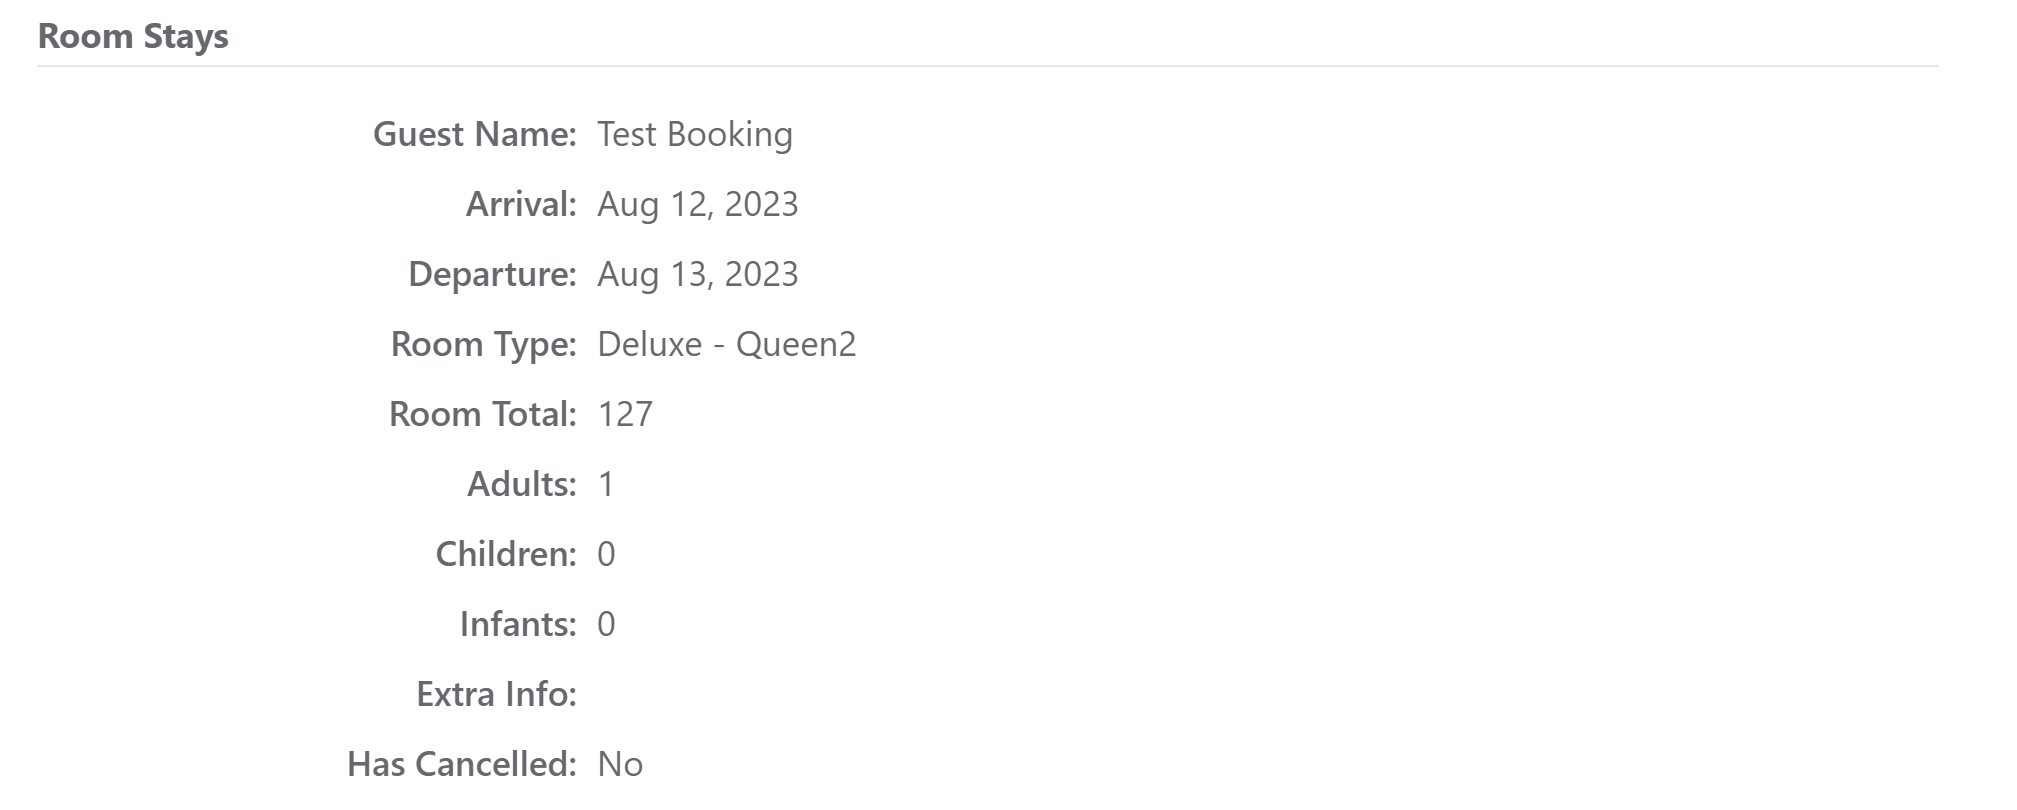Click the Infants count value 0

pos(606,624)
